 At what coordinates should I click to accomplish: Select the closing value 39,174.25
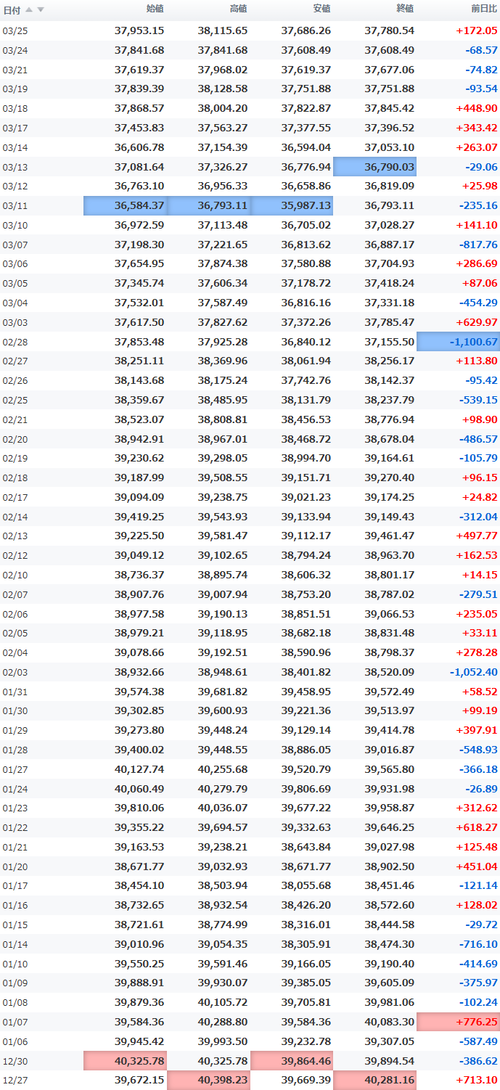389,498
